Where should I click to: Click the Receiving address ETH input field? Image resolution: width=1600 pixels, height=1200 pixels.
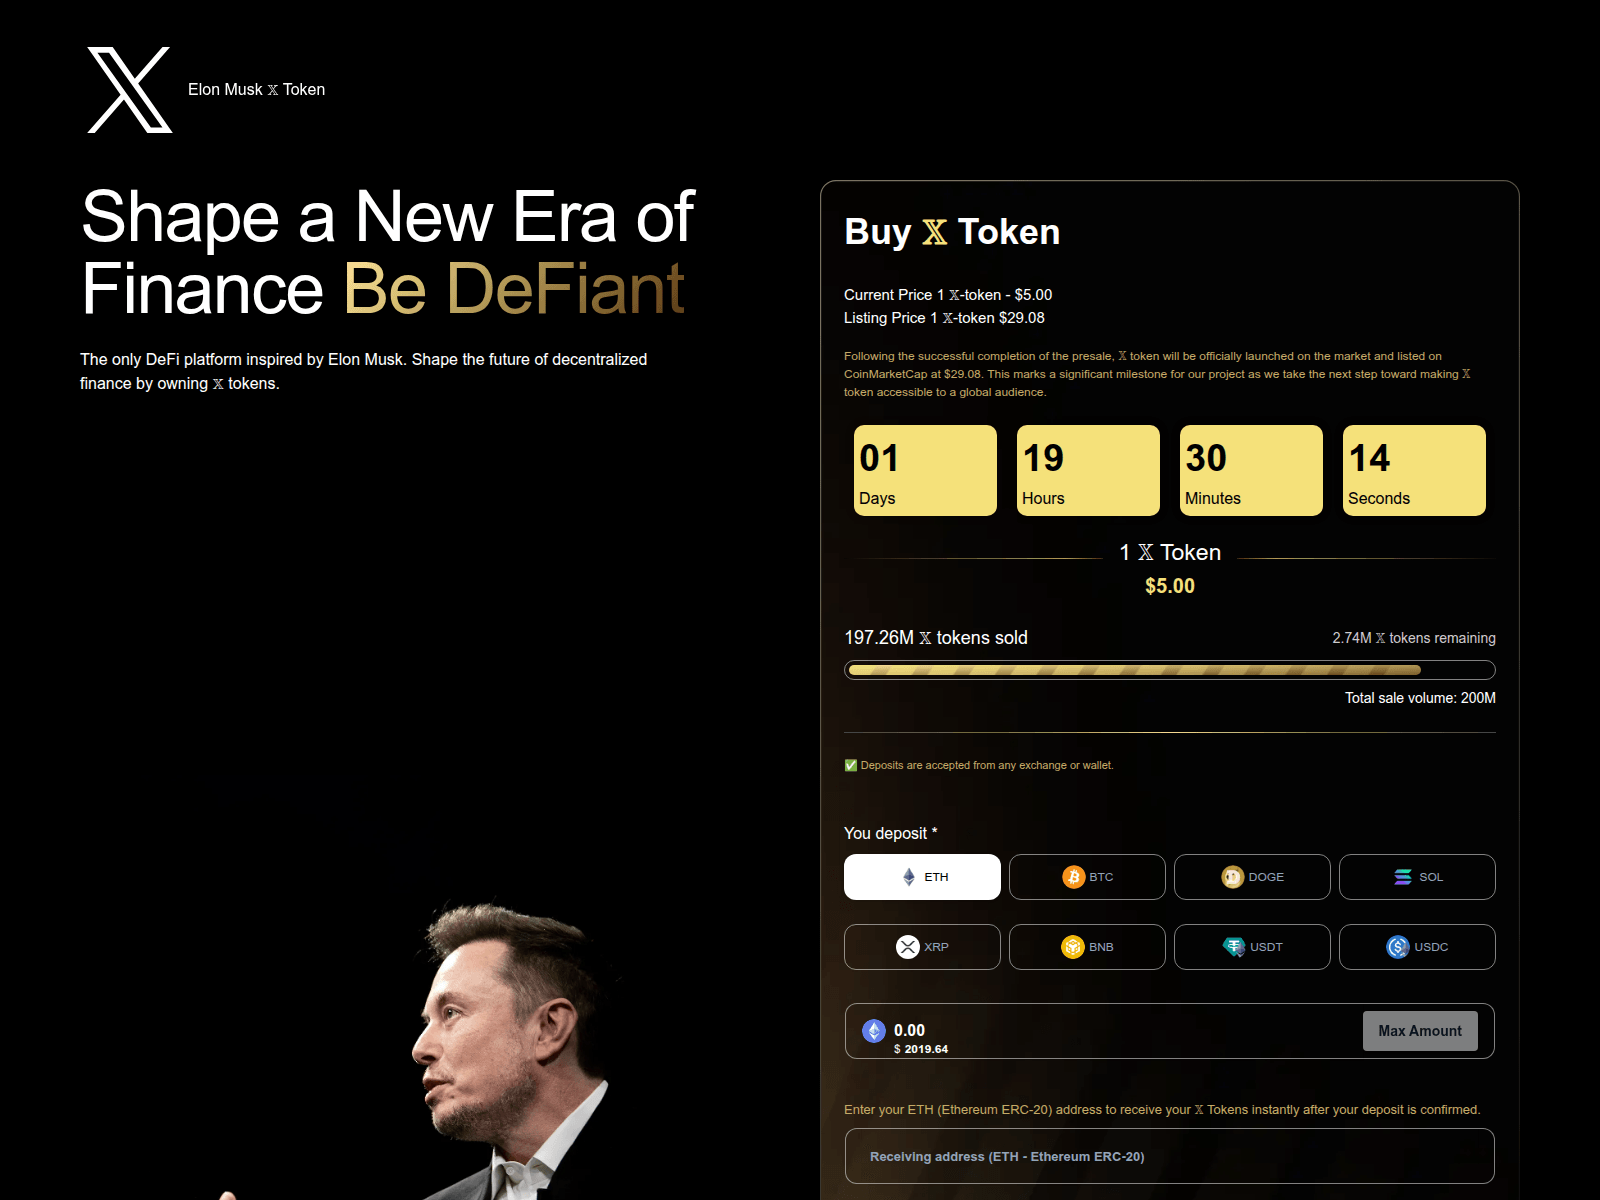coord(1170,1156)
